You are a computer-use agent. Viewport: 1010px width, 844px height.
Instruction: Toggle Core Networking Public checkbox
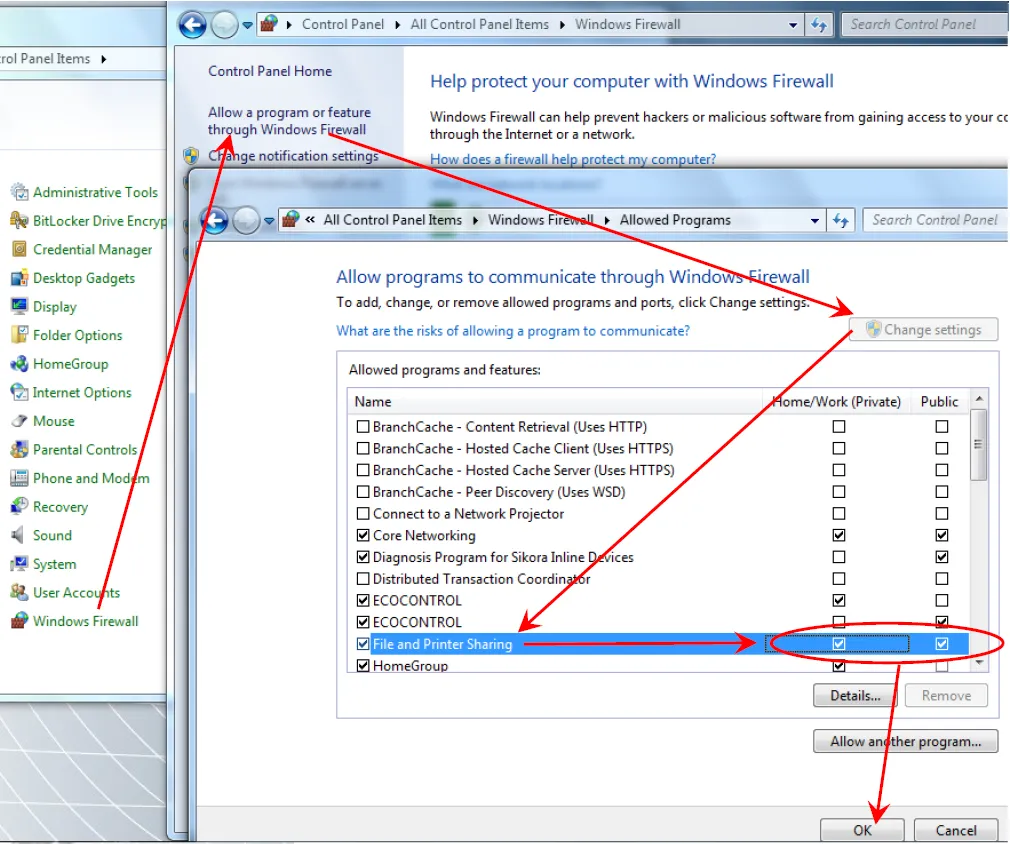tap(942, 535)
